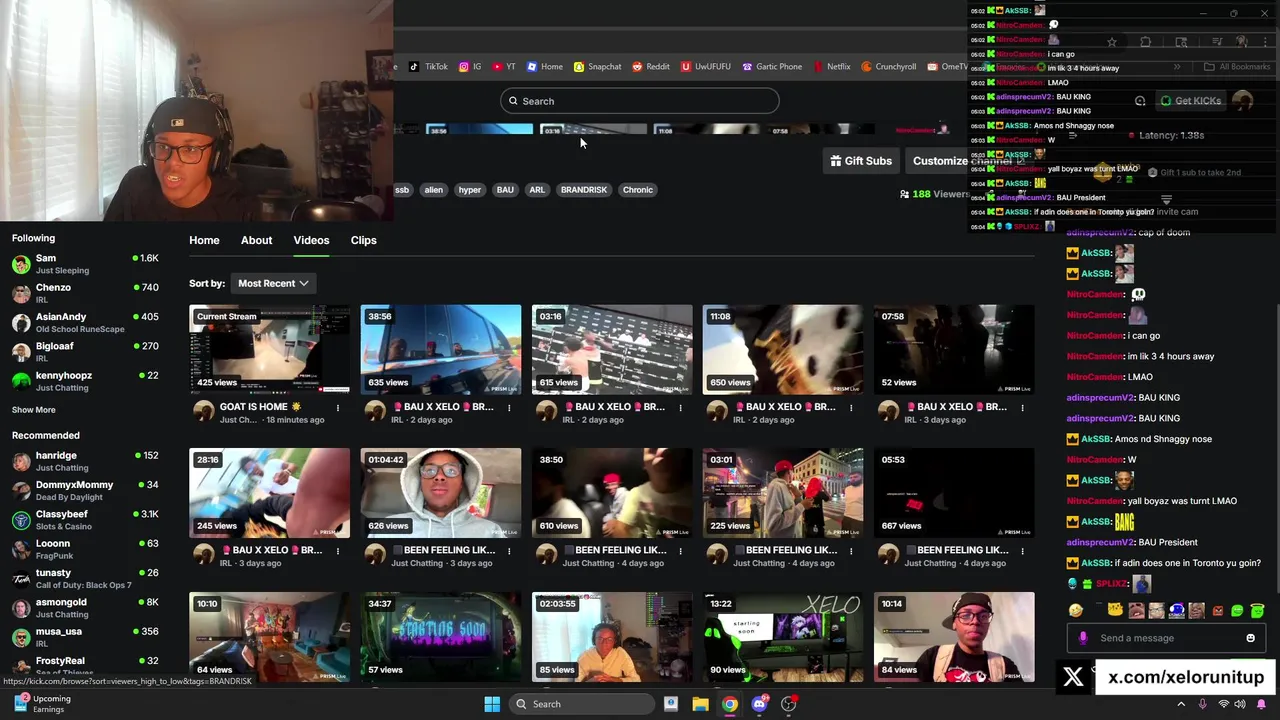Open Discord from the taskbar
The height and width of the screenshot is (720, 1280).
[x=760, y=704]
